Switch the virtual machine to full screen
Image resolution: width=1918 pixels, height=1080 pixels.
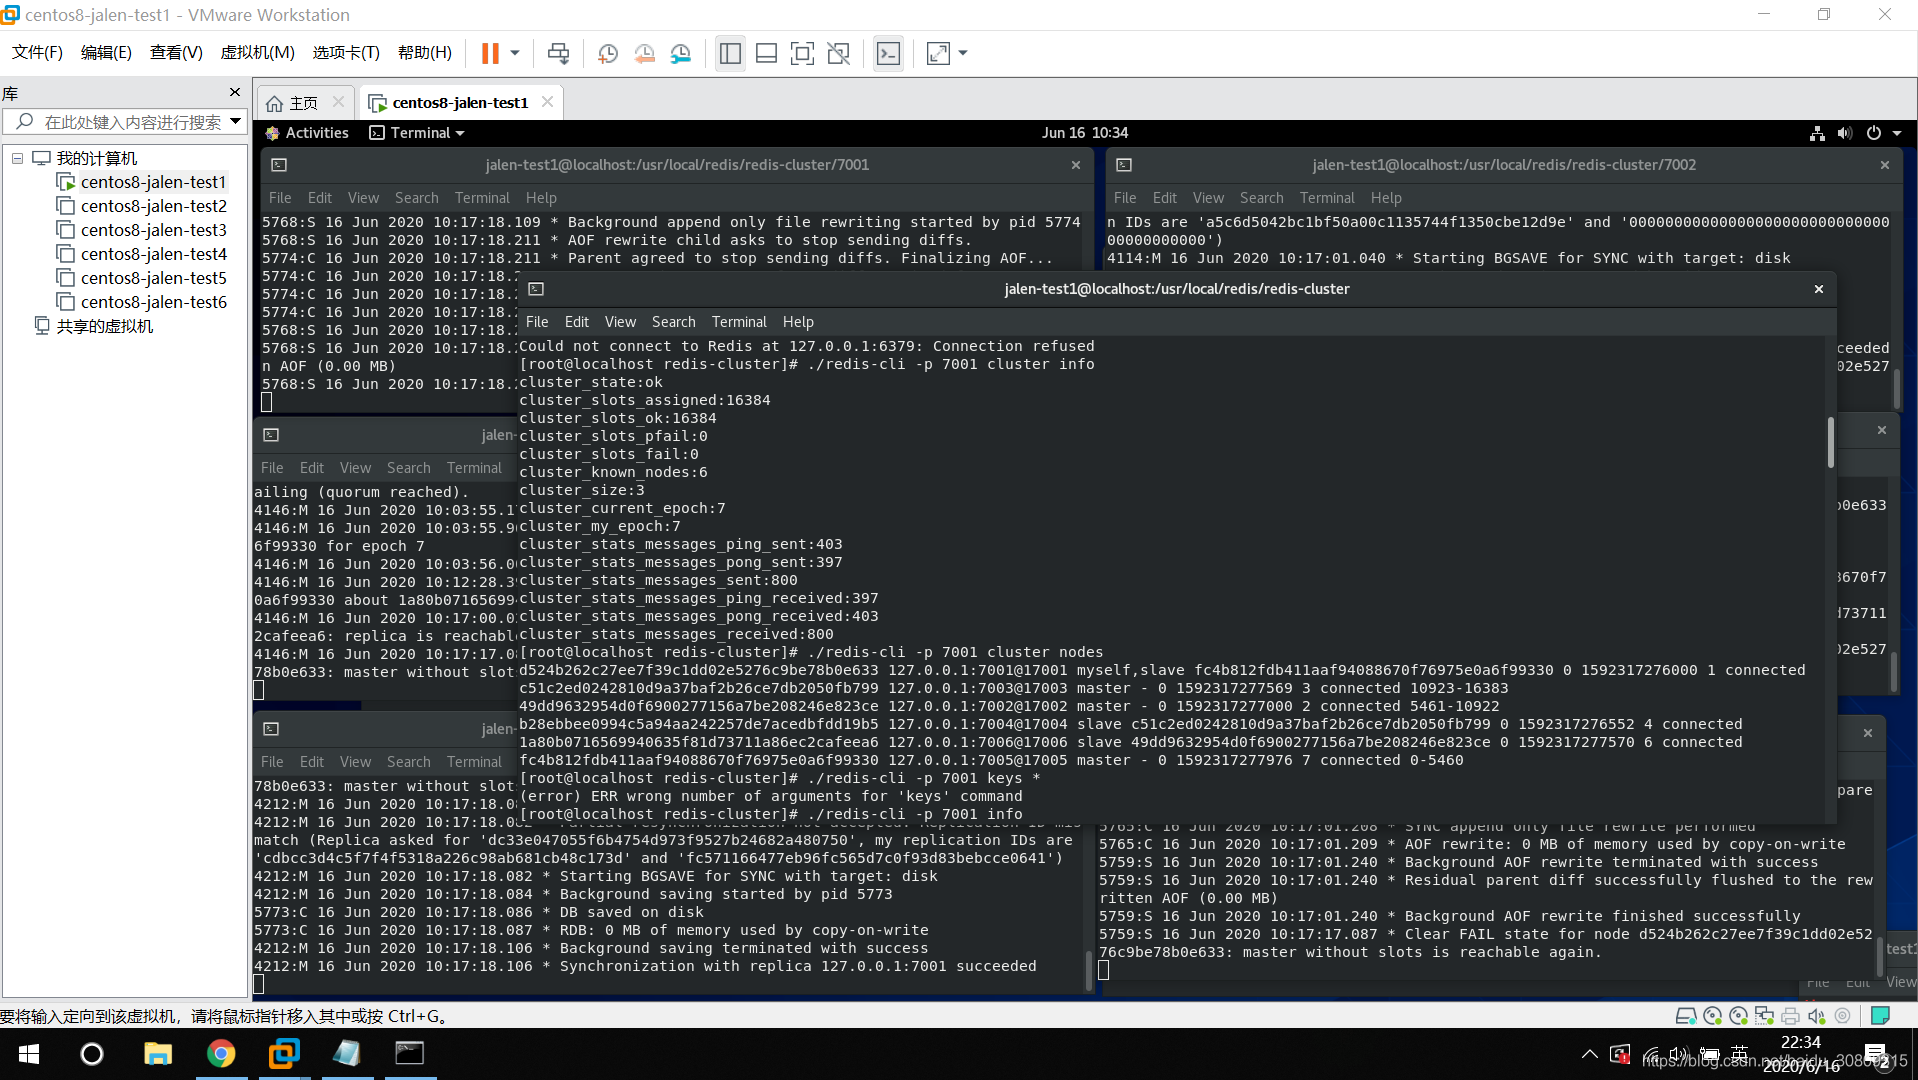click(803, 53)
